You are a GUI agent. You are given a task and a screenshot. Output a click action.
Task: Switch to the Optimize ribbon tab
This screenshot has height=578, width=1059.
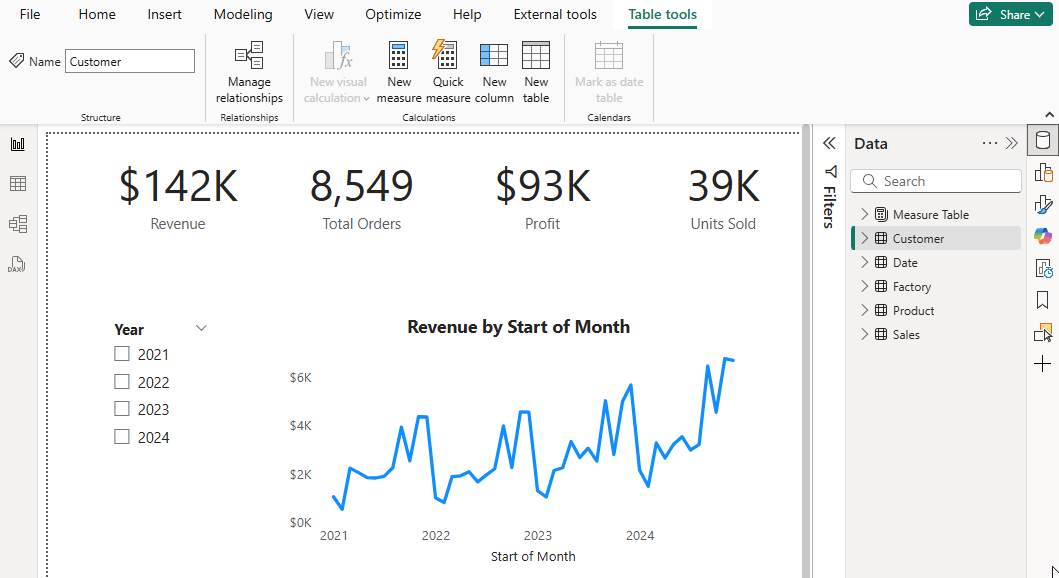click(x=393, y=14)
